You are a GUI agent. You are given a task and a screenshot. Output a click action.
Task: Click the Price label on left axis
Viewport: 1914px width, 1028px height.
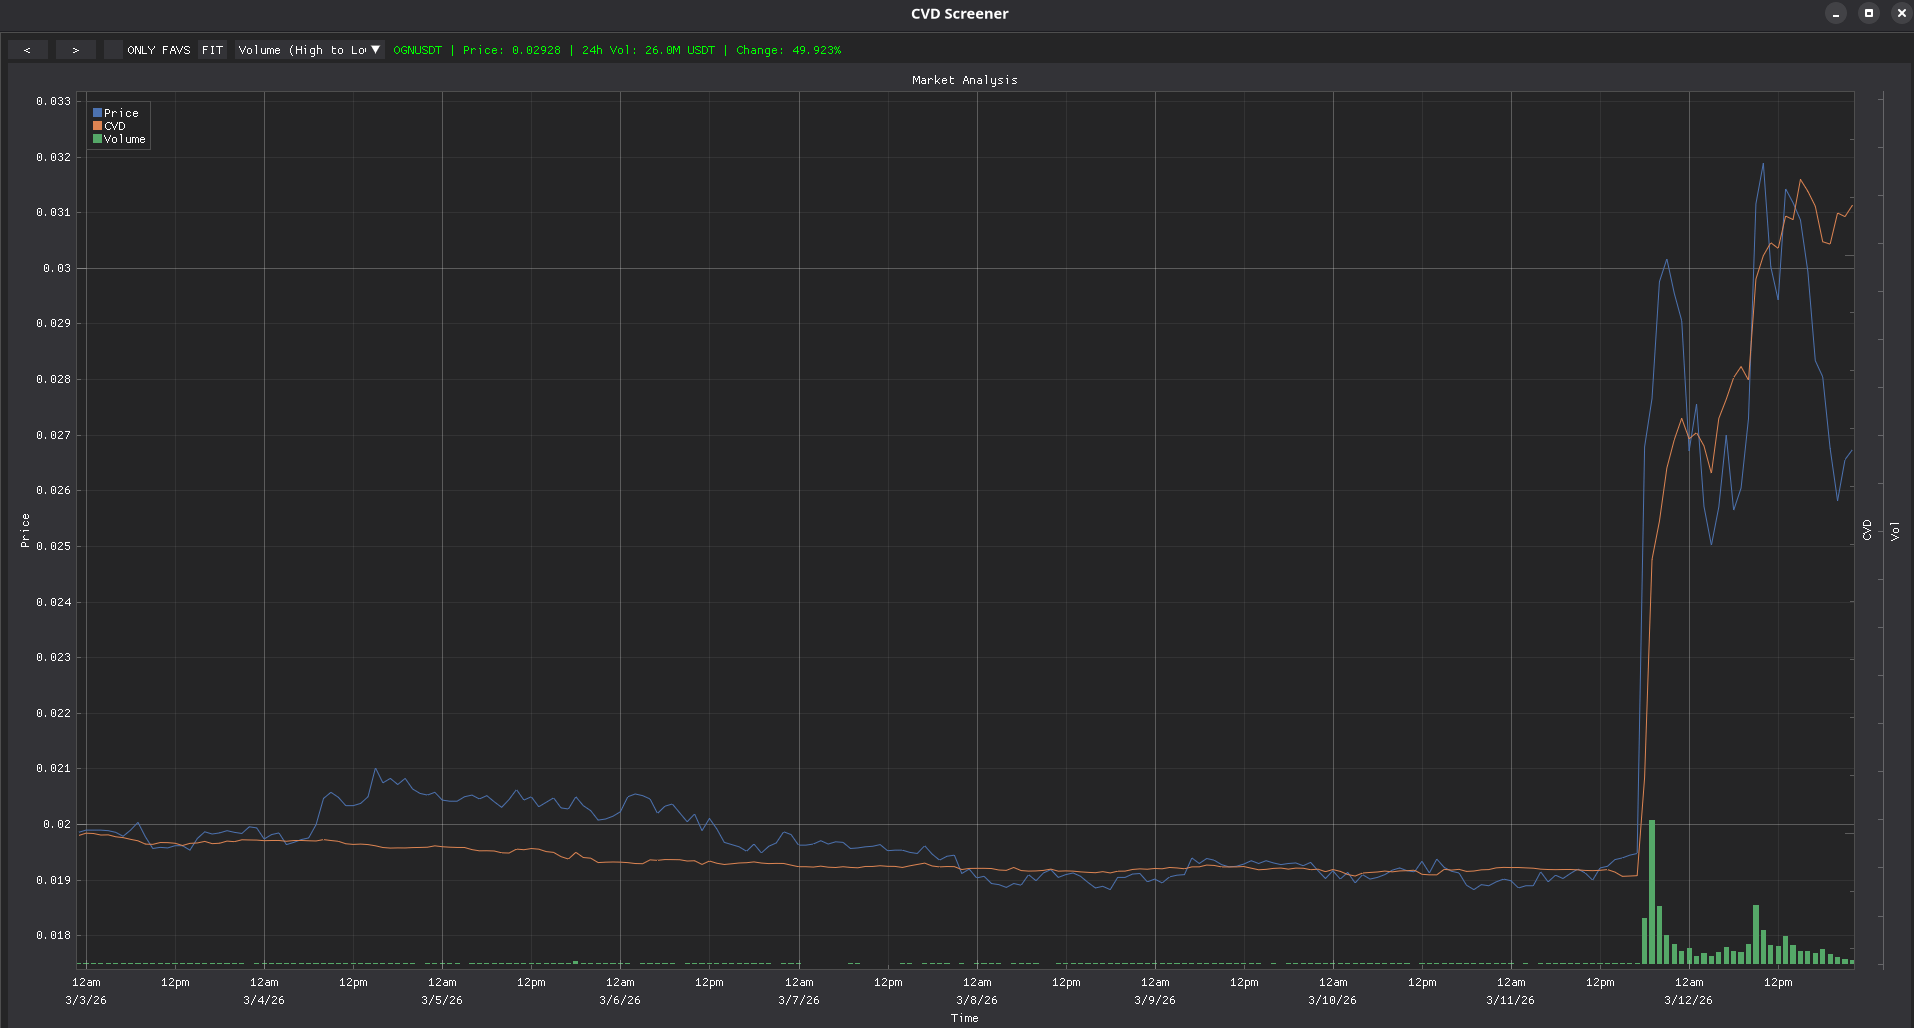(25, 530)
